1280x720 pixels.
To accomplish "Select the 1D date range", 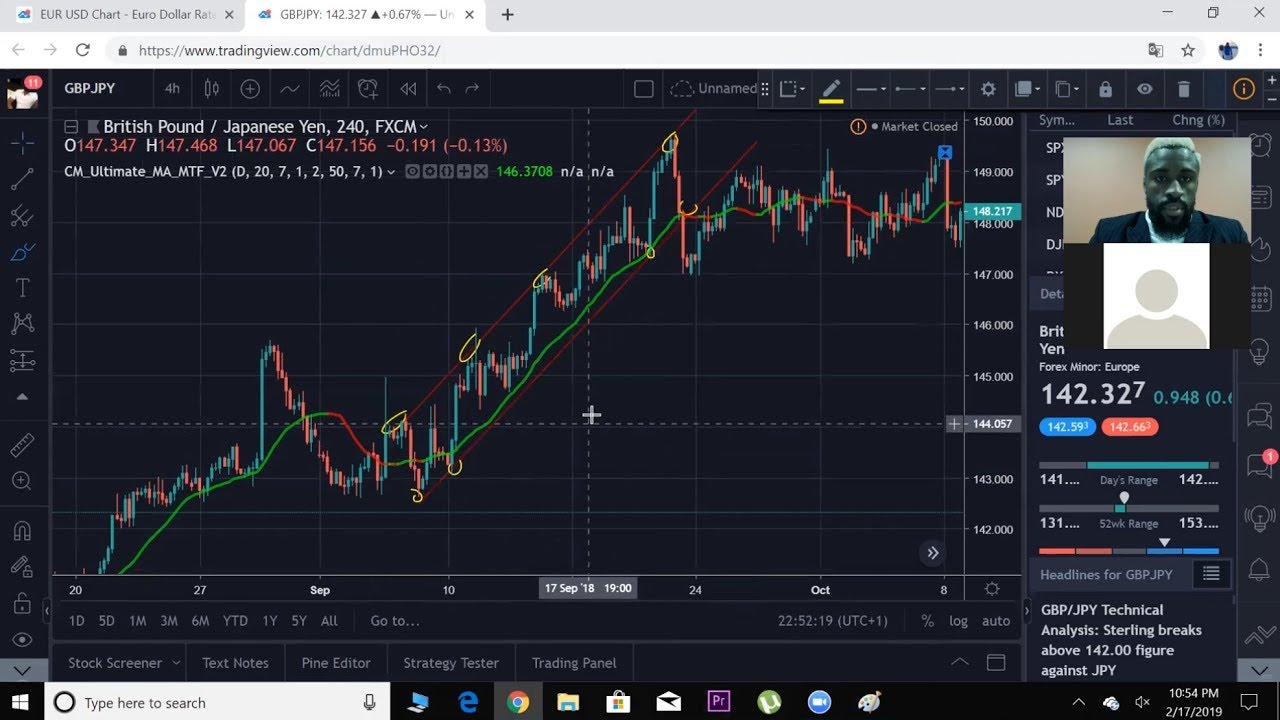I will pos(76,621).
